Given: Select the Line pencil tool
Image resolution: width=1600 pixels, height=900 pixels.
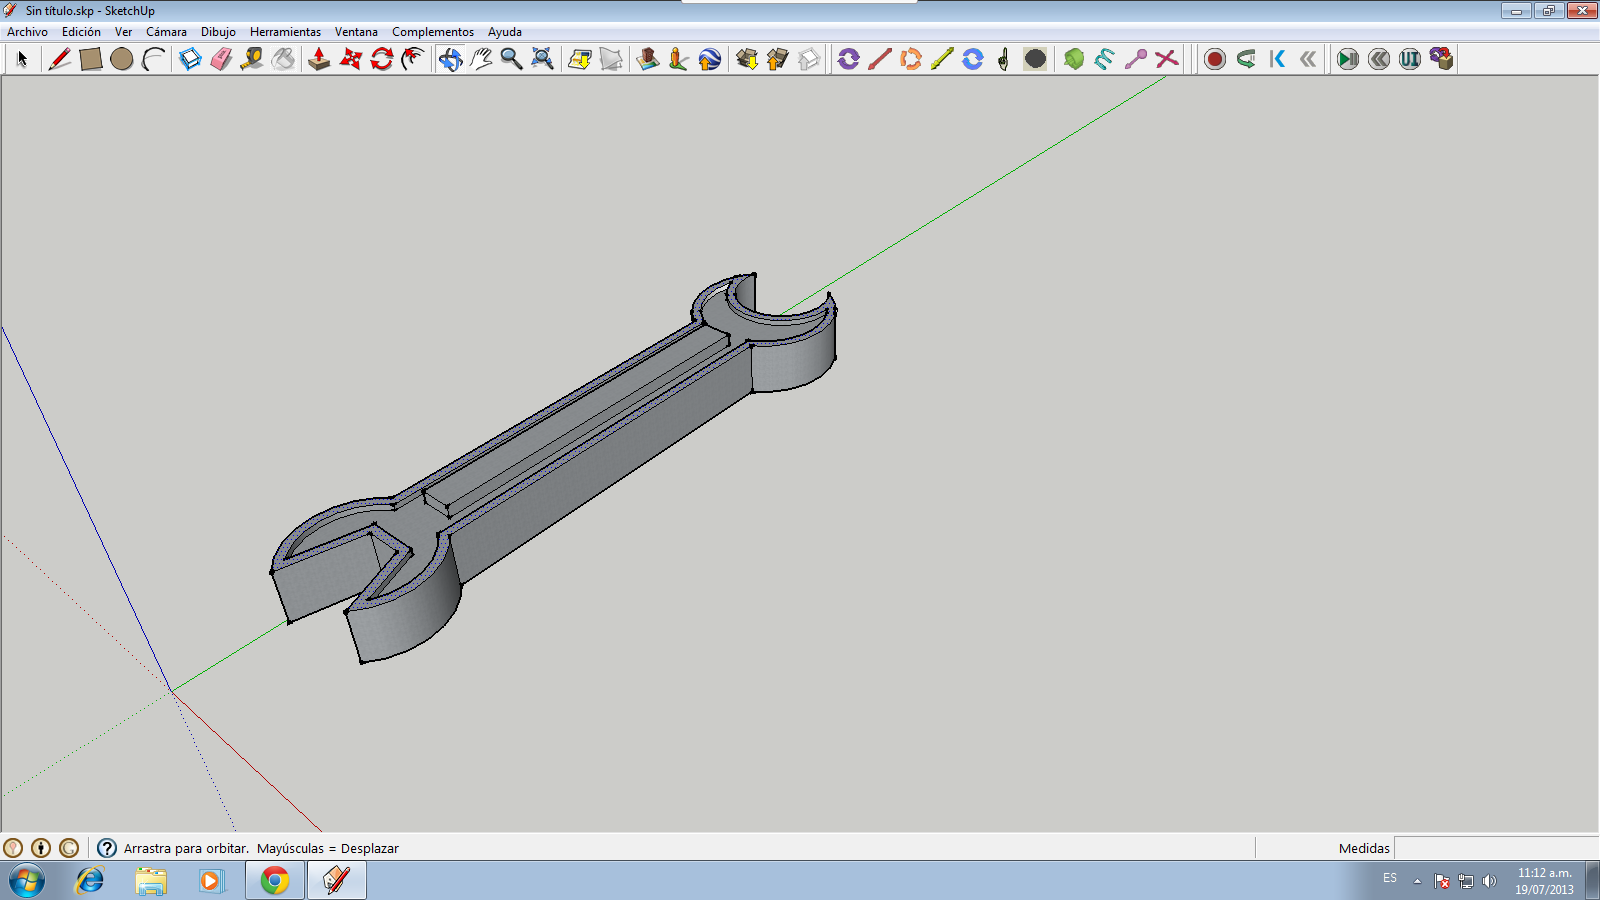Looking at the screenshot, I should point(59,59).
